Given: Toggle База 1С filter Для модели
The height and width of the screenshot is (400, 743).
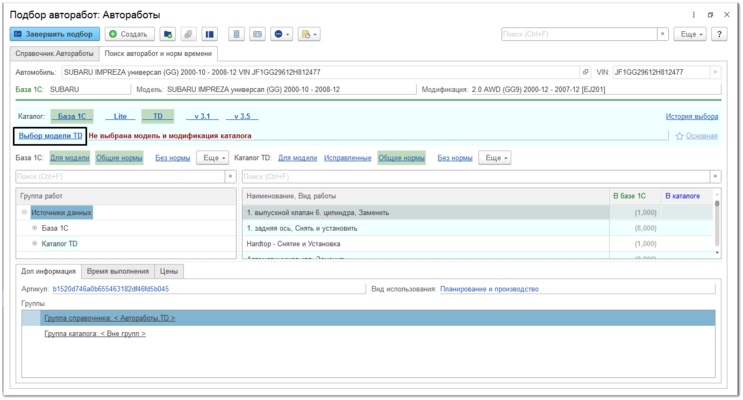Looking at the screenshot, I should point(70,158).
